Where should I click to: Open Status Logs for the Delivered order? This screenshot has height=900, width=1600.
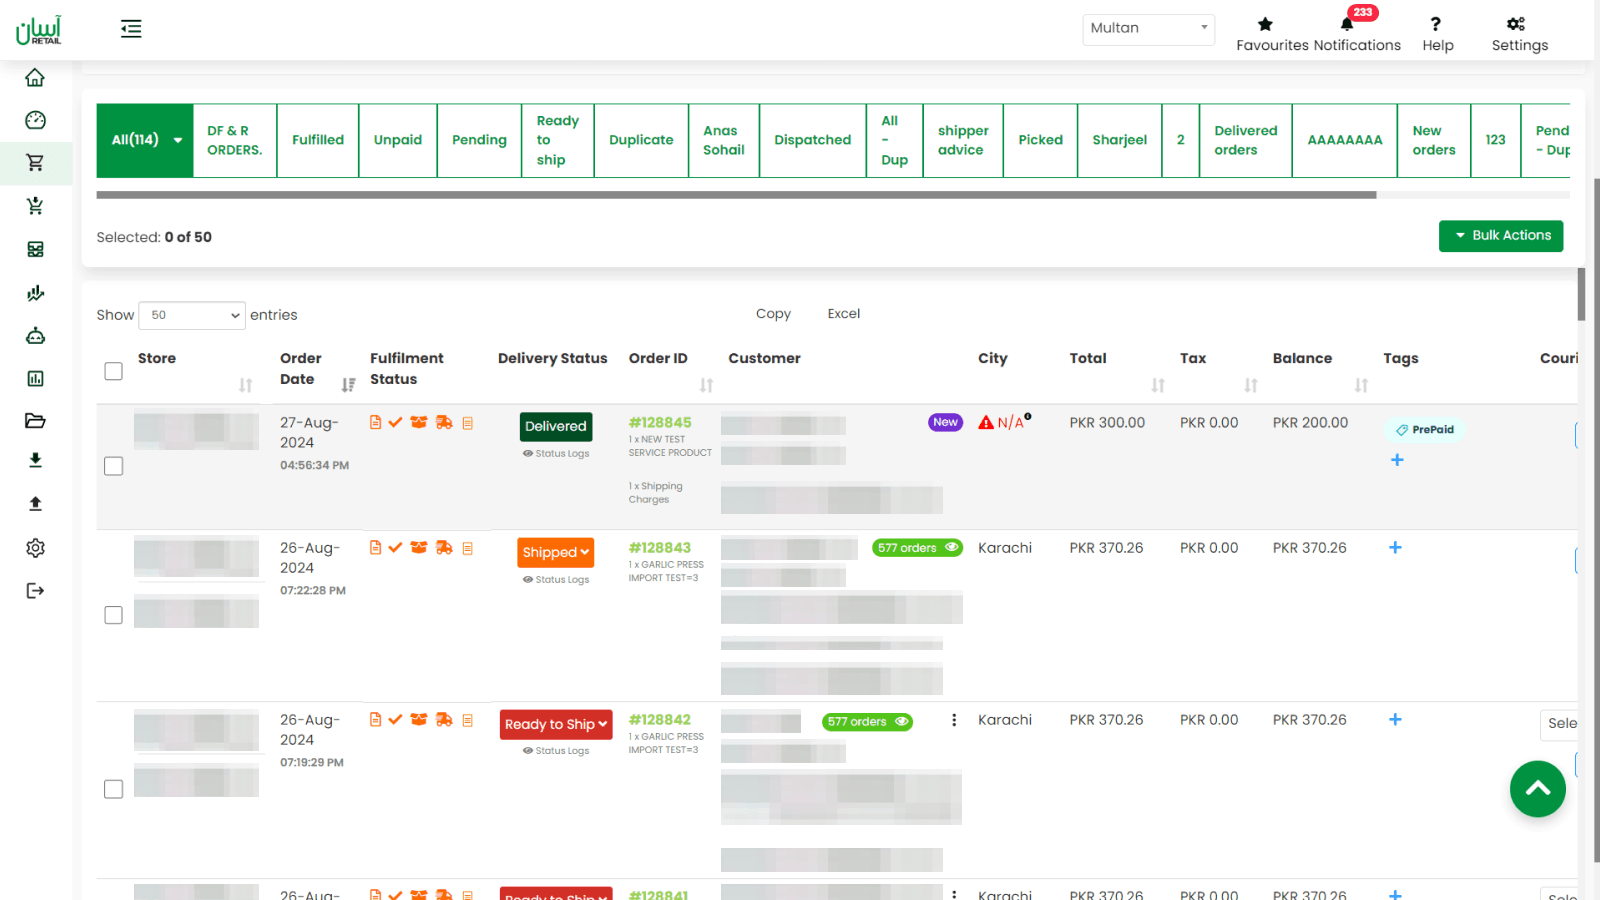click(556, 453)
